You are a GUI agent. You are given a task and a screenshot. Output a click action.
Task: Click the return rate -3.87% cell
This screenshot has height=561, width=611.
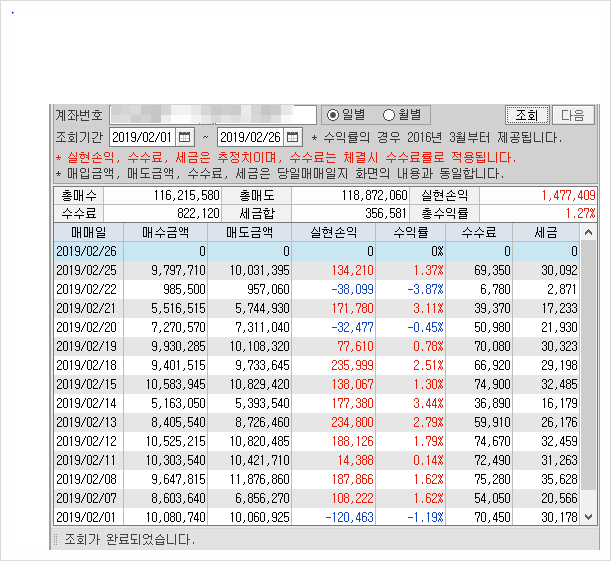tap(411, 289)
